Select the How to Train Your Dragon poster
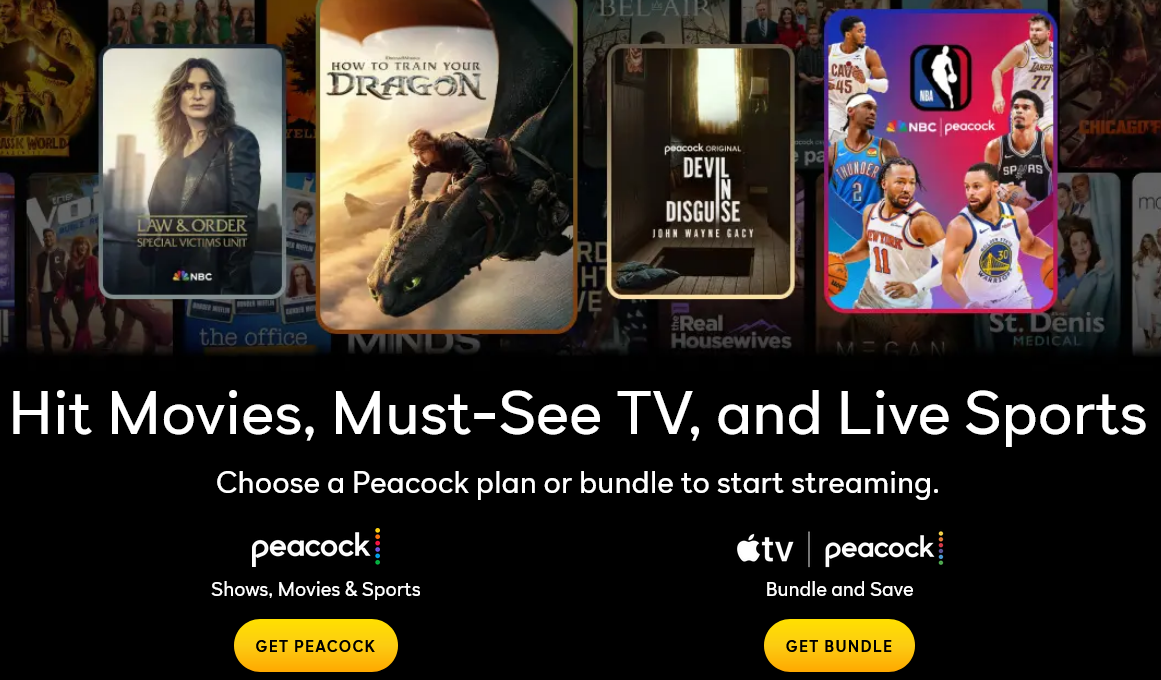The width and height of the screenshot is (1161, 680). point(446,164)
